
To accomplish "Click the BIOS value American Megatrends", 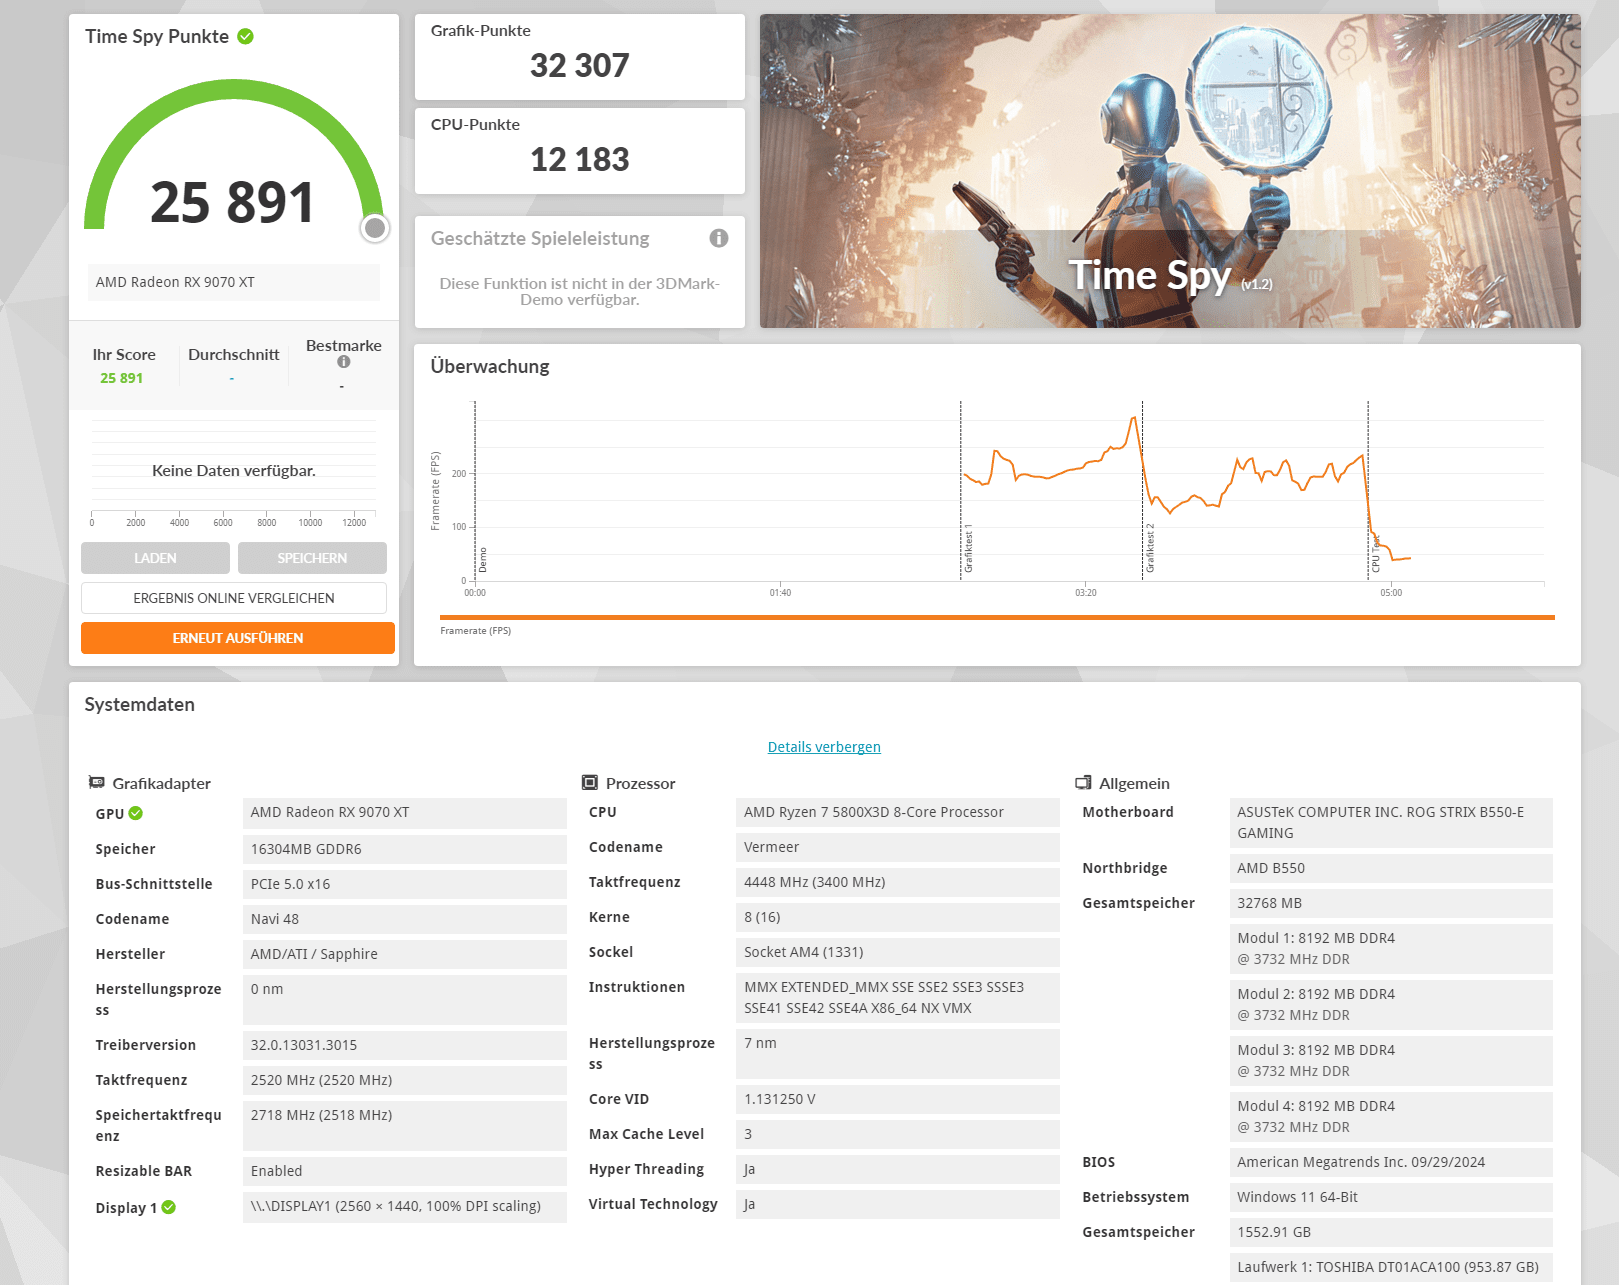I will (x=1391, y=1162).
